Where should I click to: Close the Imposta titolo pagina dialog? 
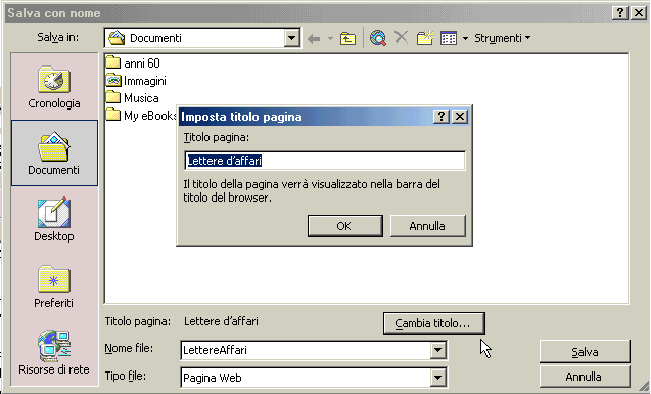(x=460, y=117)
